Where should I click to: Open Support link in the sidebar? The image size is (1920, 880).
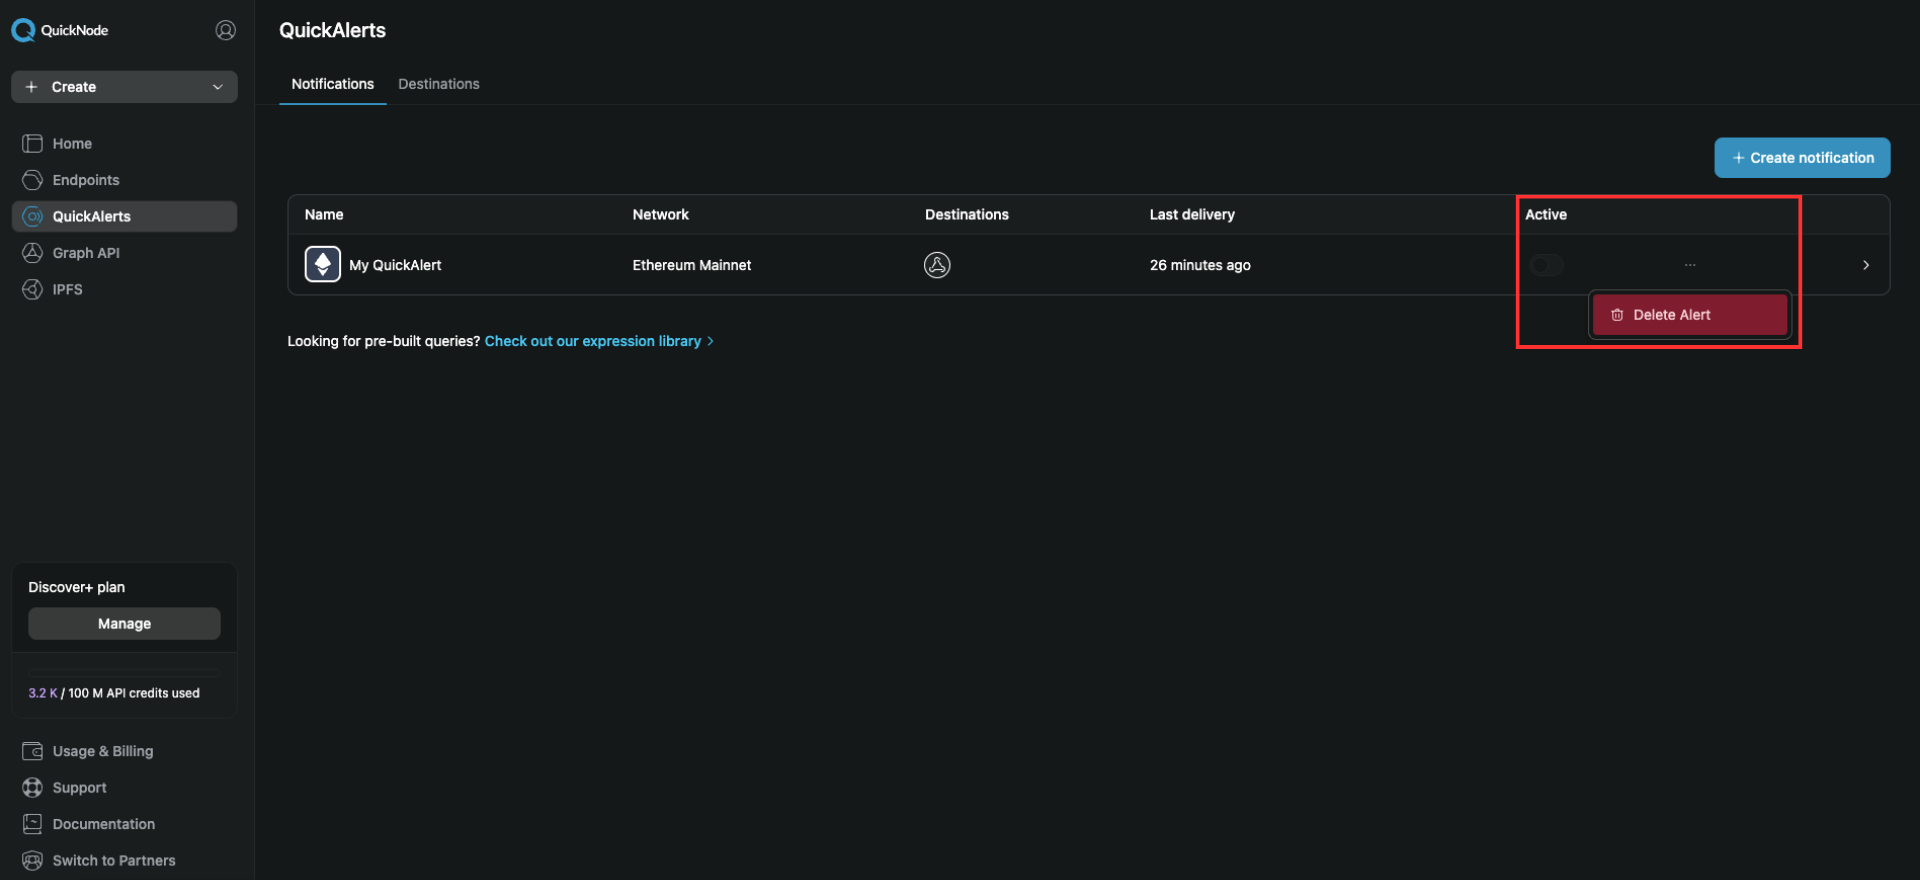coord(80,788)
